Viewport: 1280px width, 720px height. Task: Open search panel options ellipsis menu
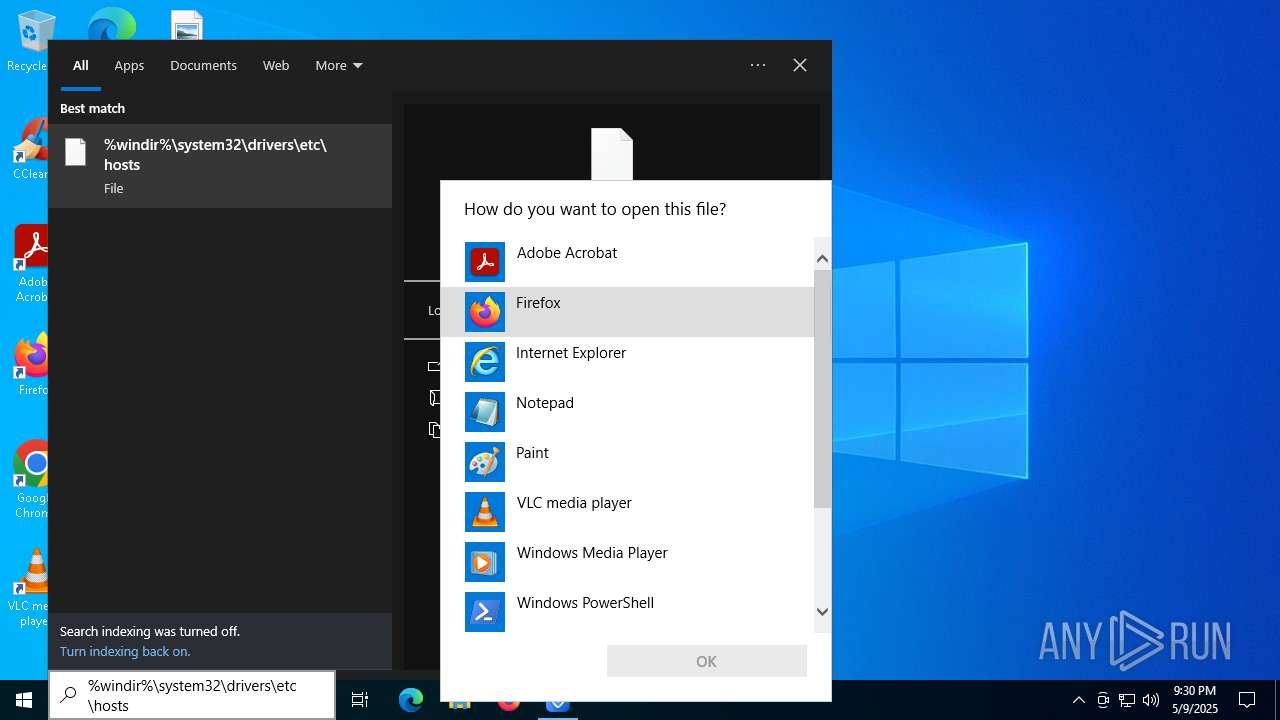(x=758, y=65)
